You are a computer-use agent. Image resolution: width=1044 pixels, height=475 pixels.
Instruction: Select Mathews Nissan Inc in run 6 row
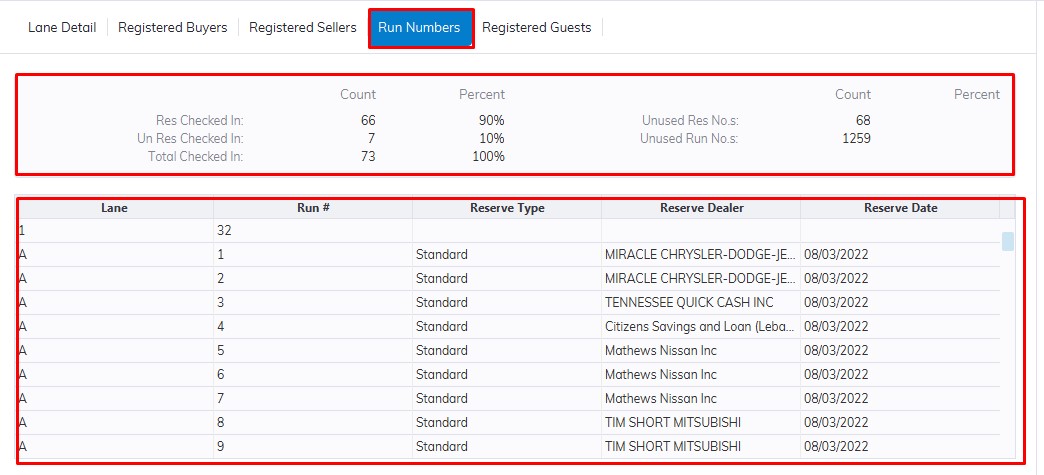pyautogui.click(x=660, y=374)
